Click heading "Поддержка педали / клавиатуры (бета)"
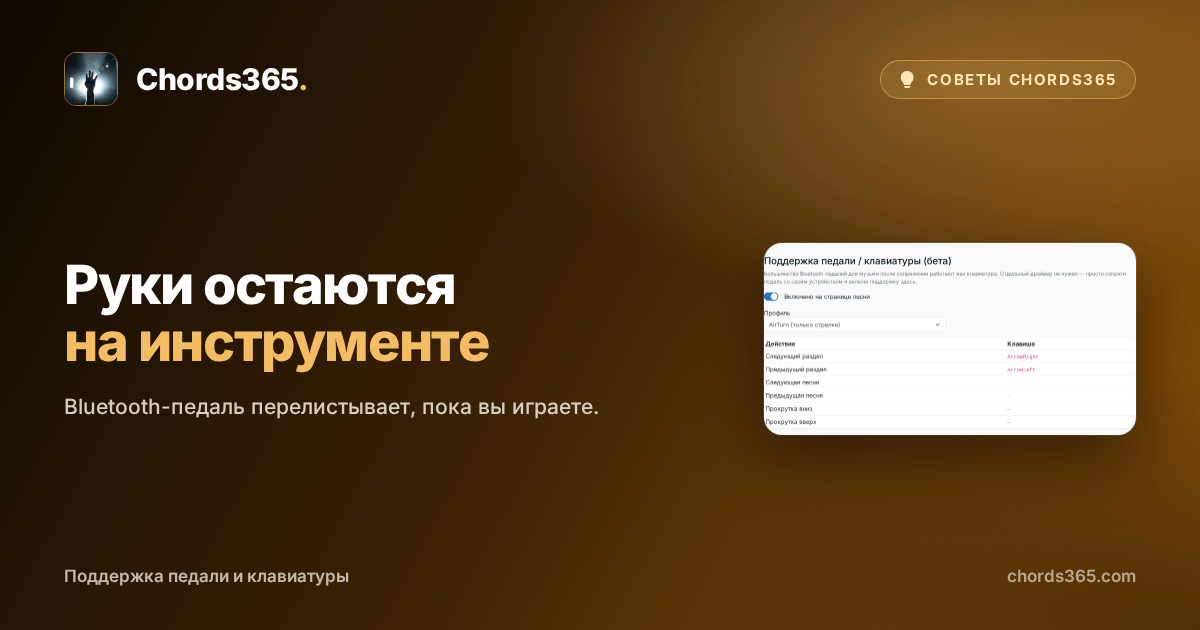The image size is (1200, 630). pyautogui.click(x=857, y=260)
